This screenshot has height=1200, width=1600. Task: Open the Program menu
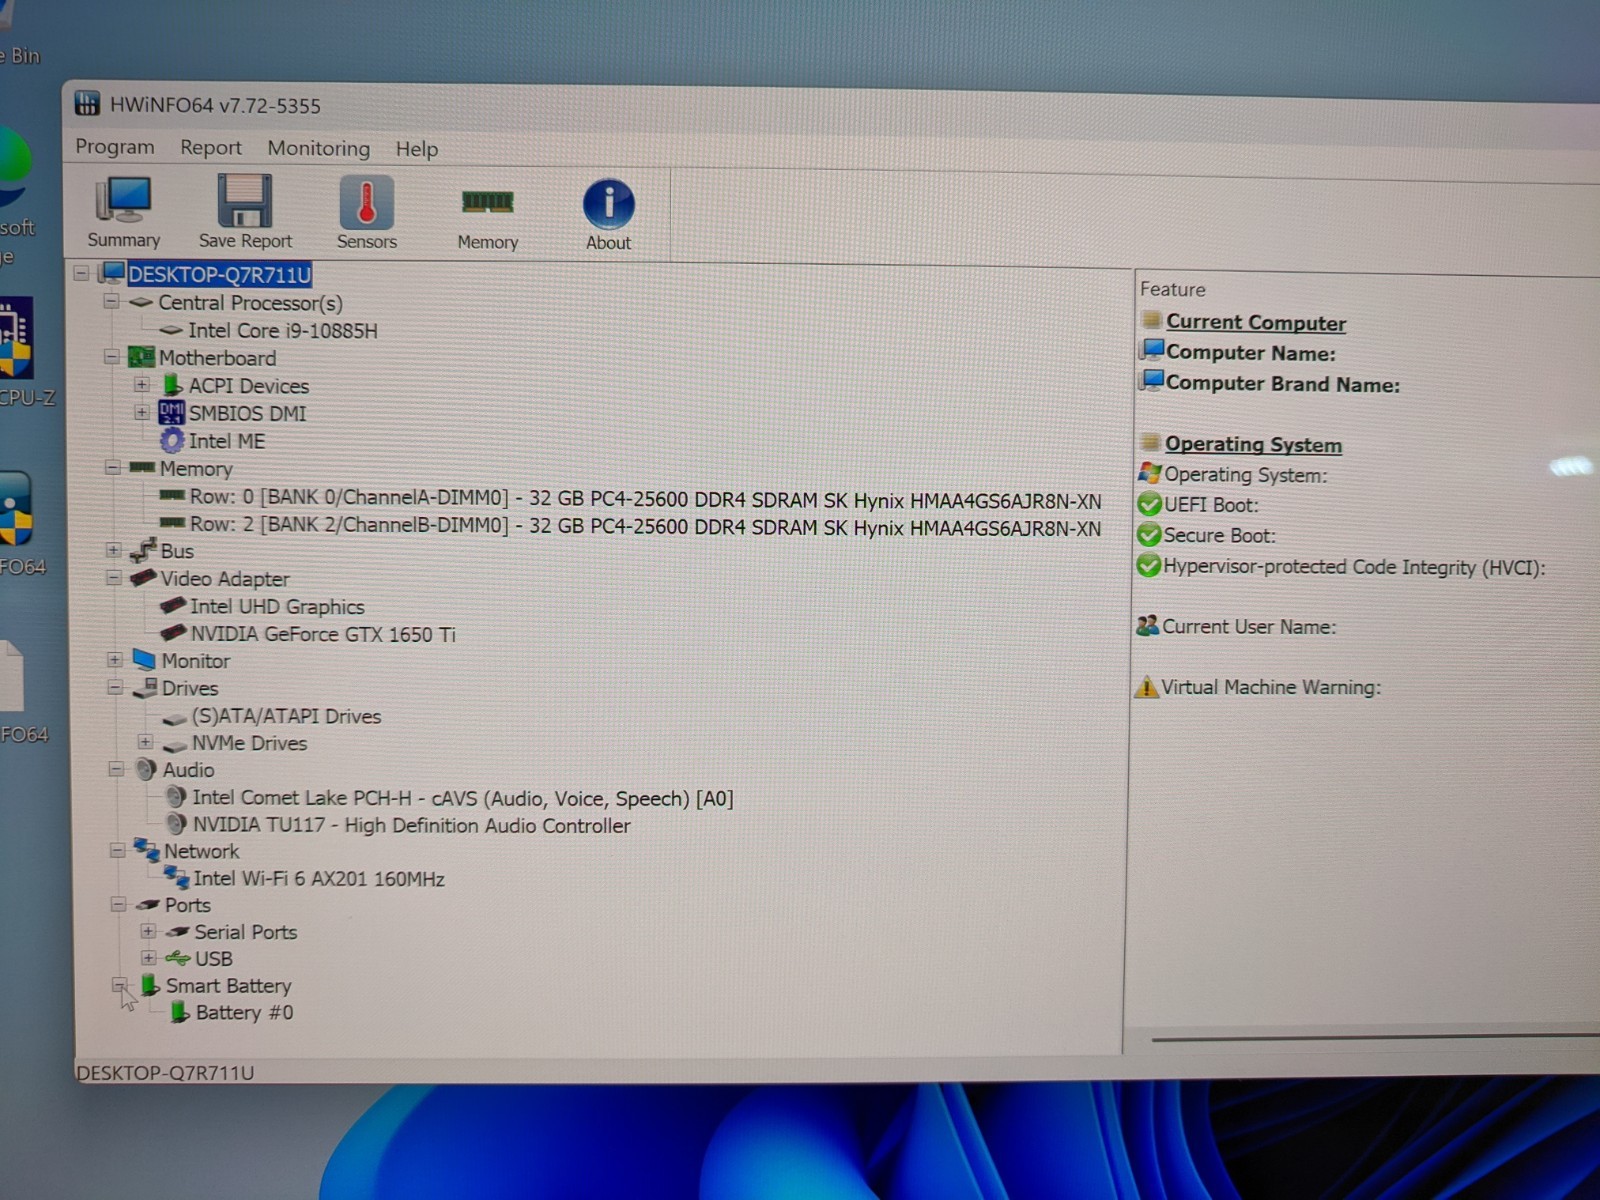[115, 146]
